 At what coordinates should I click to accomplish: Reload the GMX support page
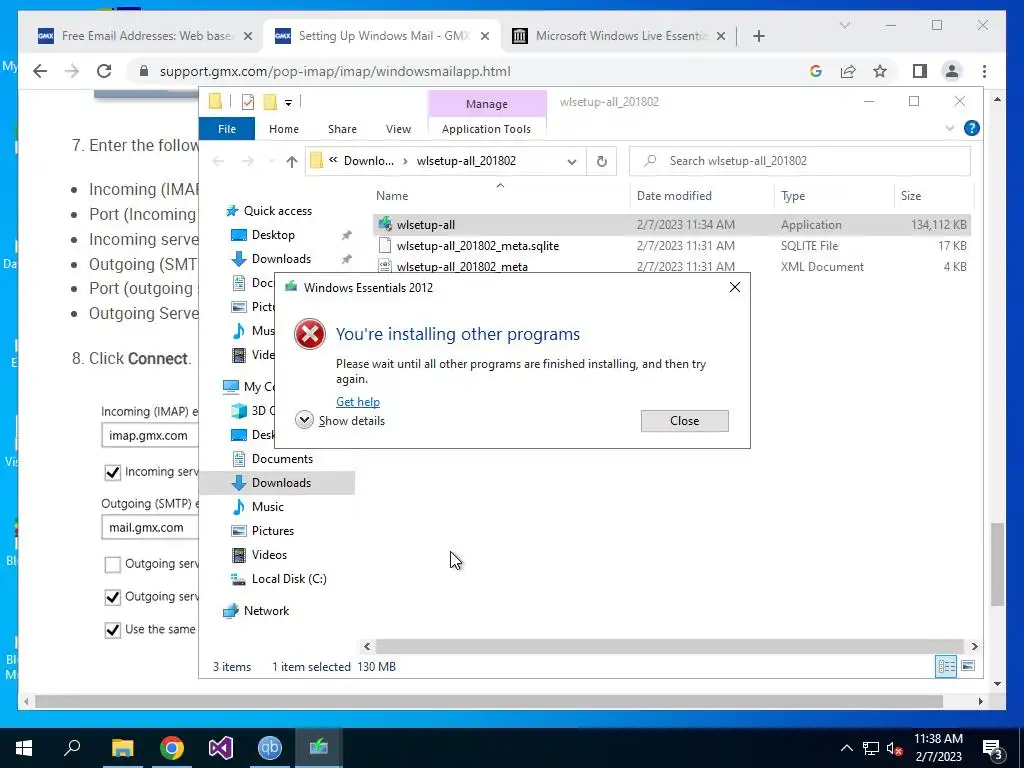pos(104,71)
